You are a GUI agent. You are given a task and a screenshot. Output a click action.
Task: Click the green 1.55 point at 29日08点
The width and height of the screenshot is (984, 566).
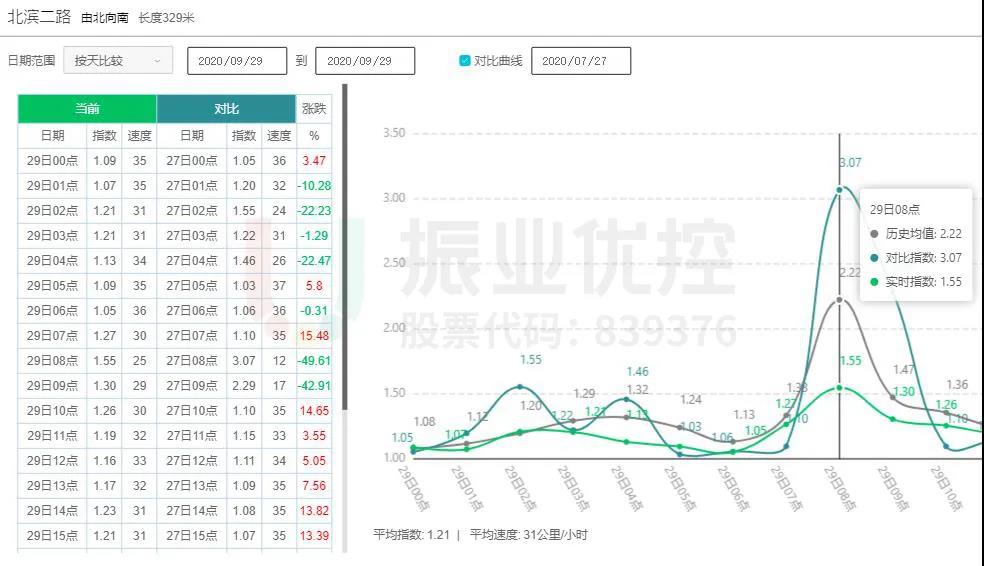pyautogui.click(x=839, y=387)
